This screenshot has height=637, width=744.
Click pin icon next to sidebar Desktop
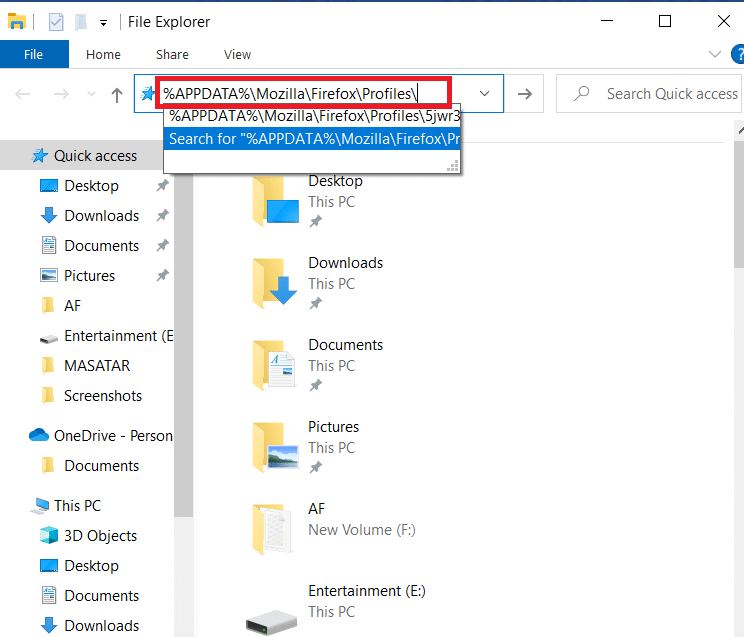[x=163, y=185]
